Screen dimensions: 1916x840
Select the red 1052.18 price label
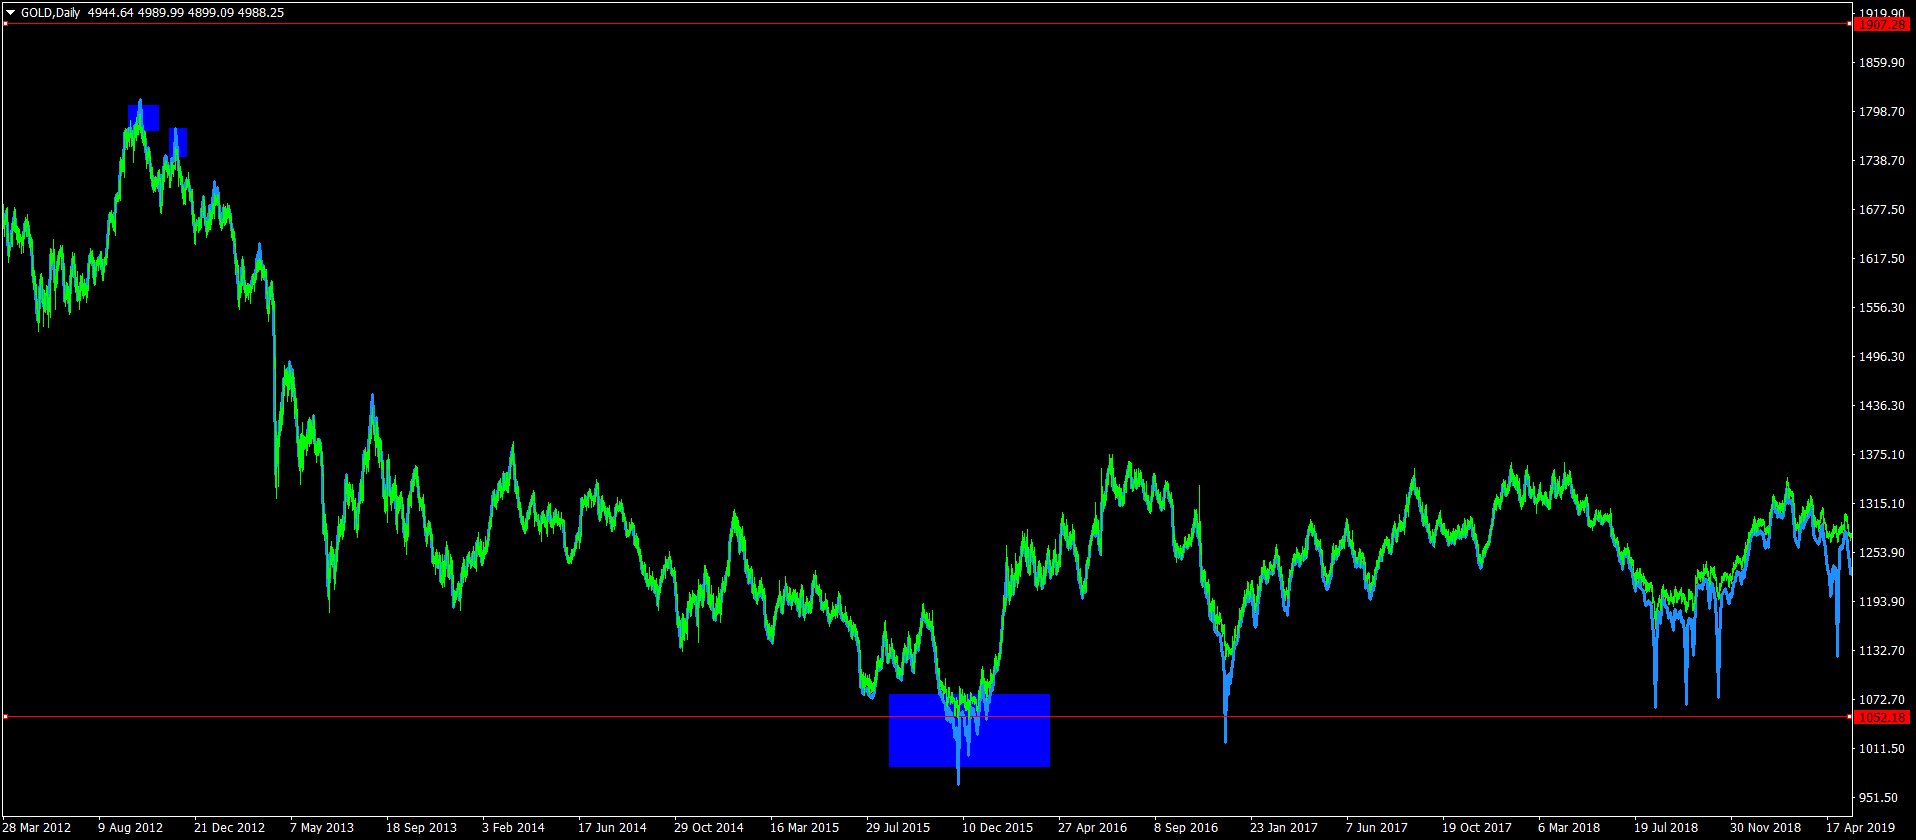coord(1881,717)
